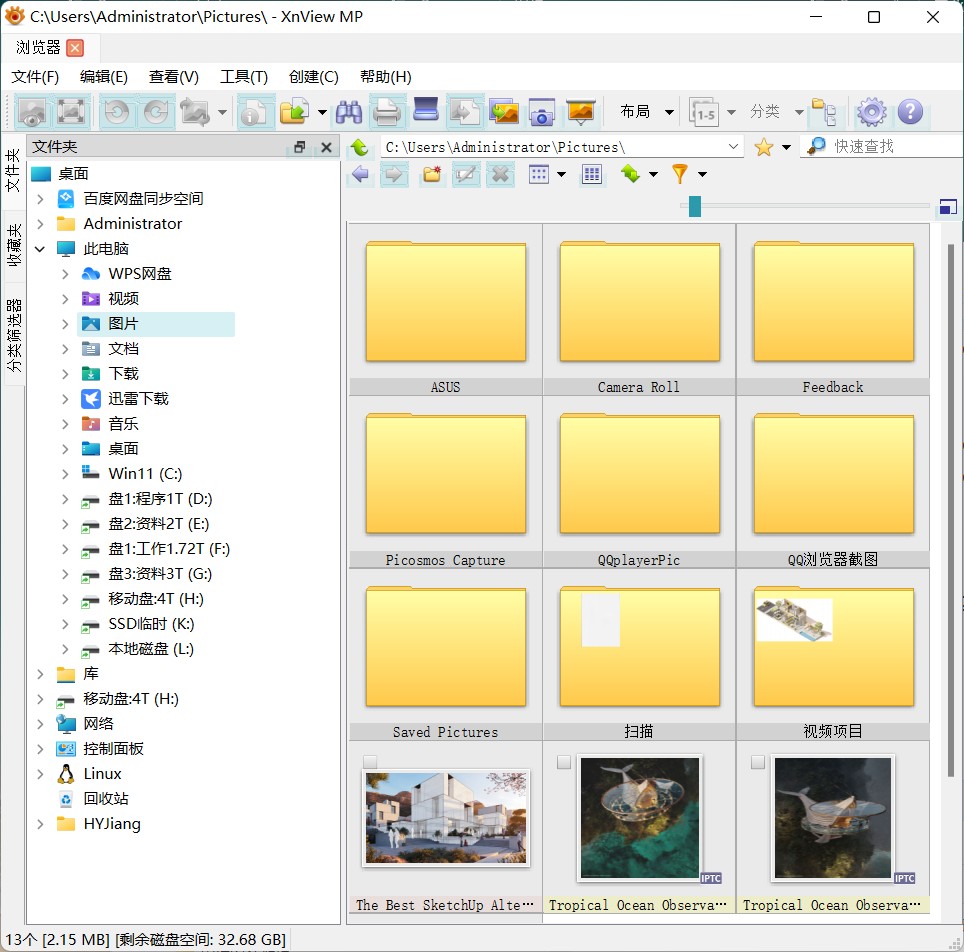
Task: Adjust the thumbnail size slider handle
Action: click(695, 207)
